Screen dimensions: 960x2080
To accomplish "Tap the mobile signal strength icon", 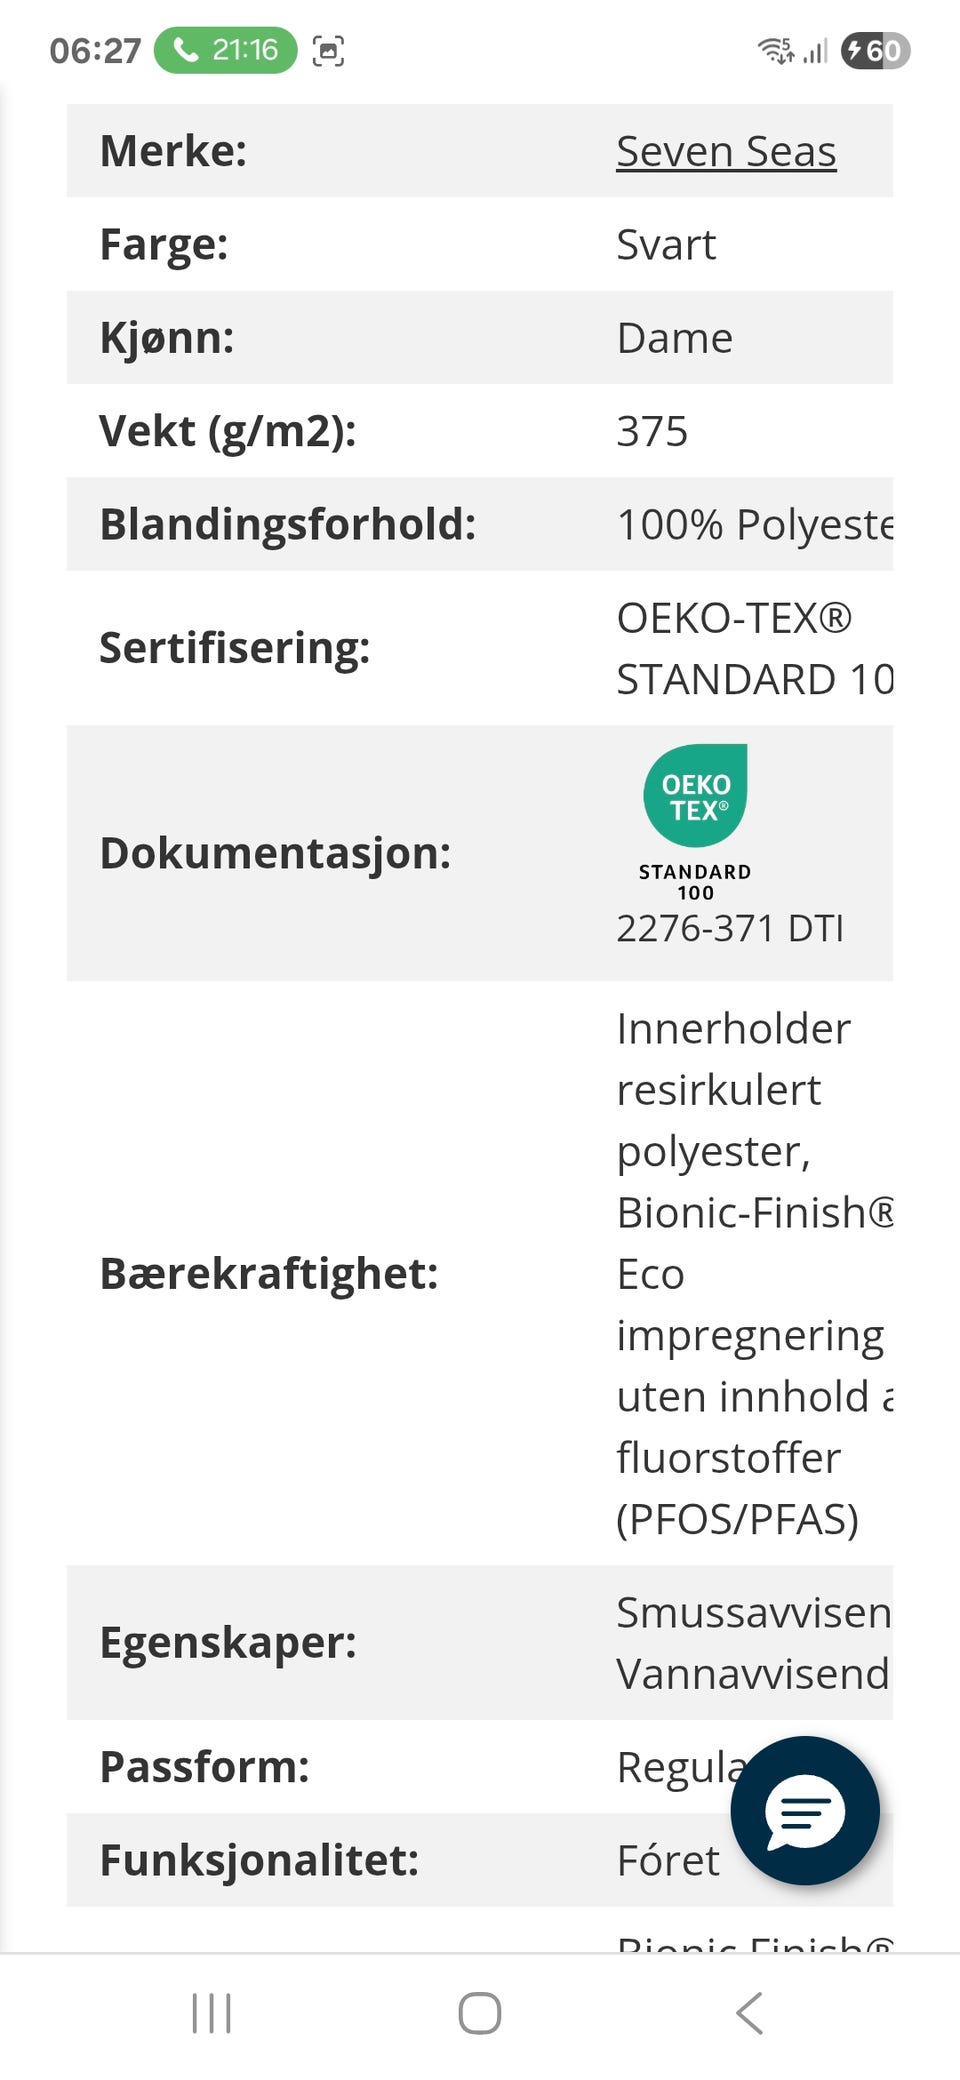I will coord(815,50).
